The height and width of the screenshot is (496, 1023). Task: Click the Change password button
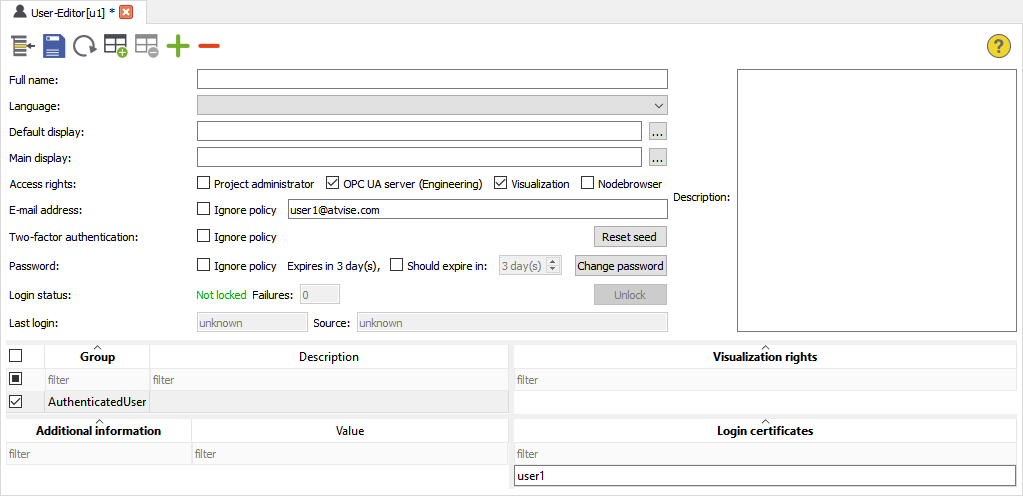620,266
